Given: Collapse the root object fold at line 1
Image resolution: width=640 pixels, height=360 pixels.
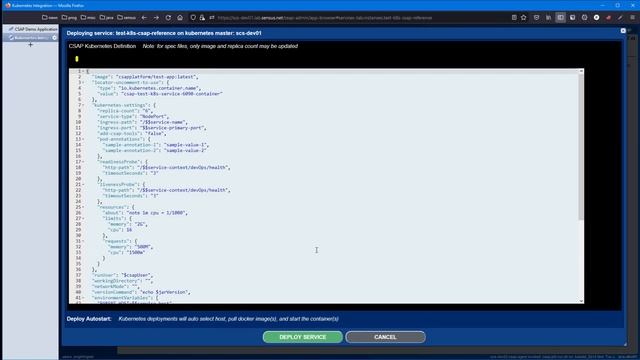Looking at the screenshot, I should click(83, 71).
